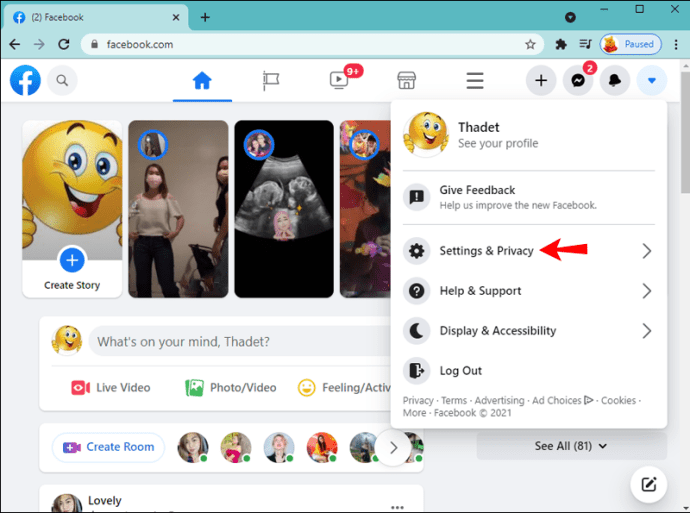
Task: Go to the Home tab icon
Action: 202,81
